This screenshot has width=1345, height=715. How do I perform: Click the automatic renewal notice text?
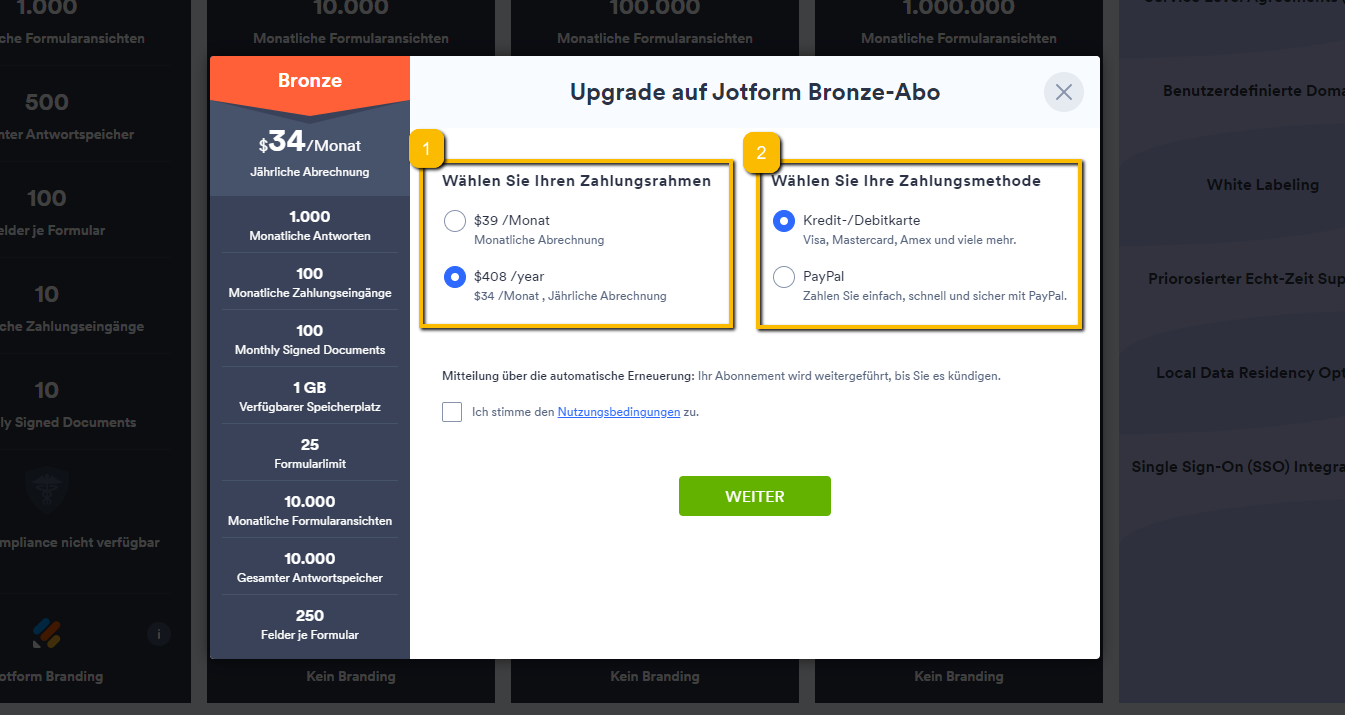(721, 376)
